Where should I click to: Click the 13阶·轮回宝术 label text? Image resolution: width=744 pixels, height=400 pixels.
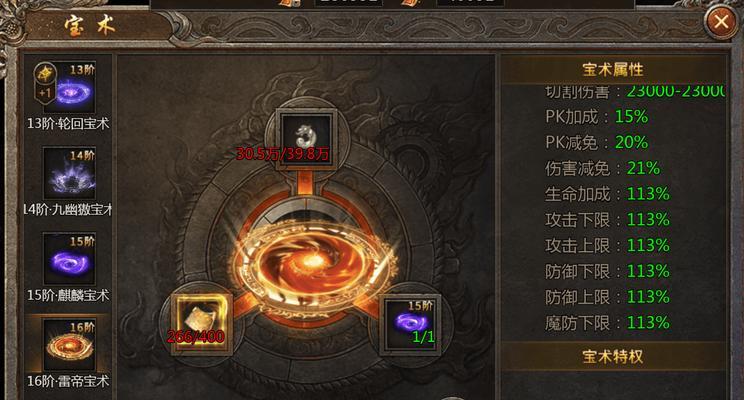click(x=68, y=124)
